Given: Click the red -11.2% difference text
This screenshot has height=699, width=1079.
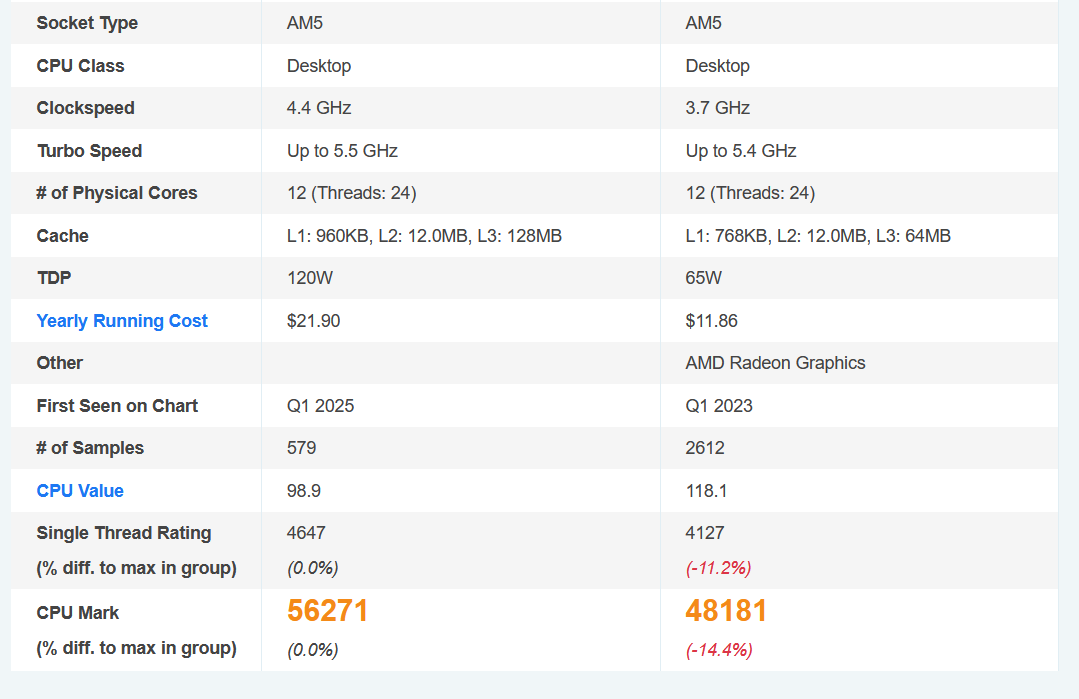Looking at the screenshot, I should point(718,568).
